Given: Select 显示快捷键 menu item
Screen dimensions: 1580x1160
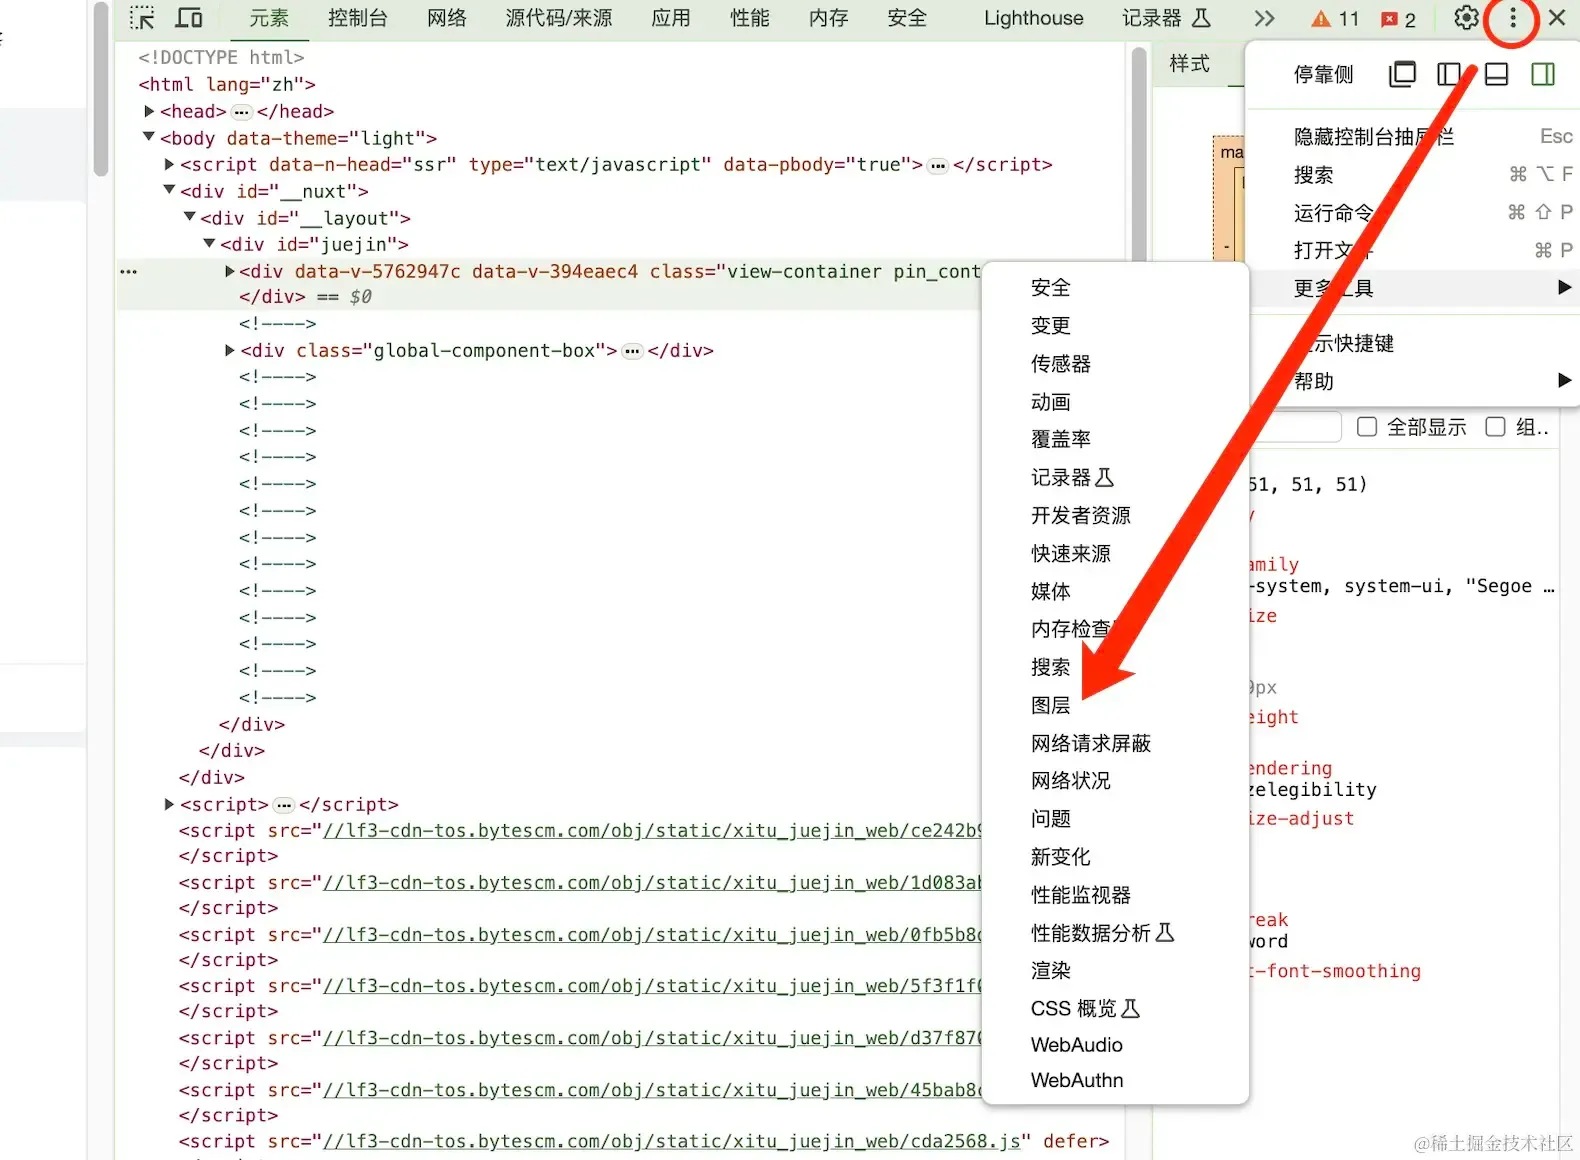Looking at the screenshot, I should click(x=1413, y=343).
